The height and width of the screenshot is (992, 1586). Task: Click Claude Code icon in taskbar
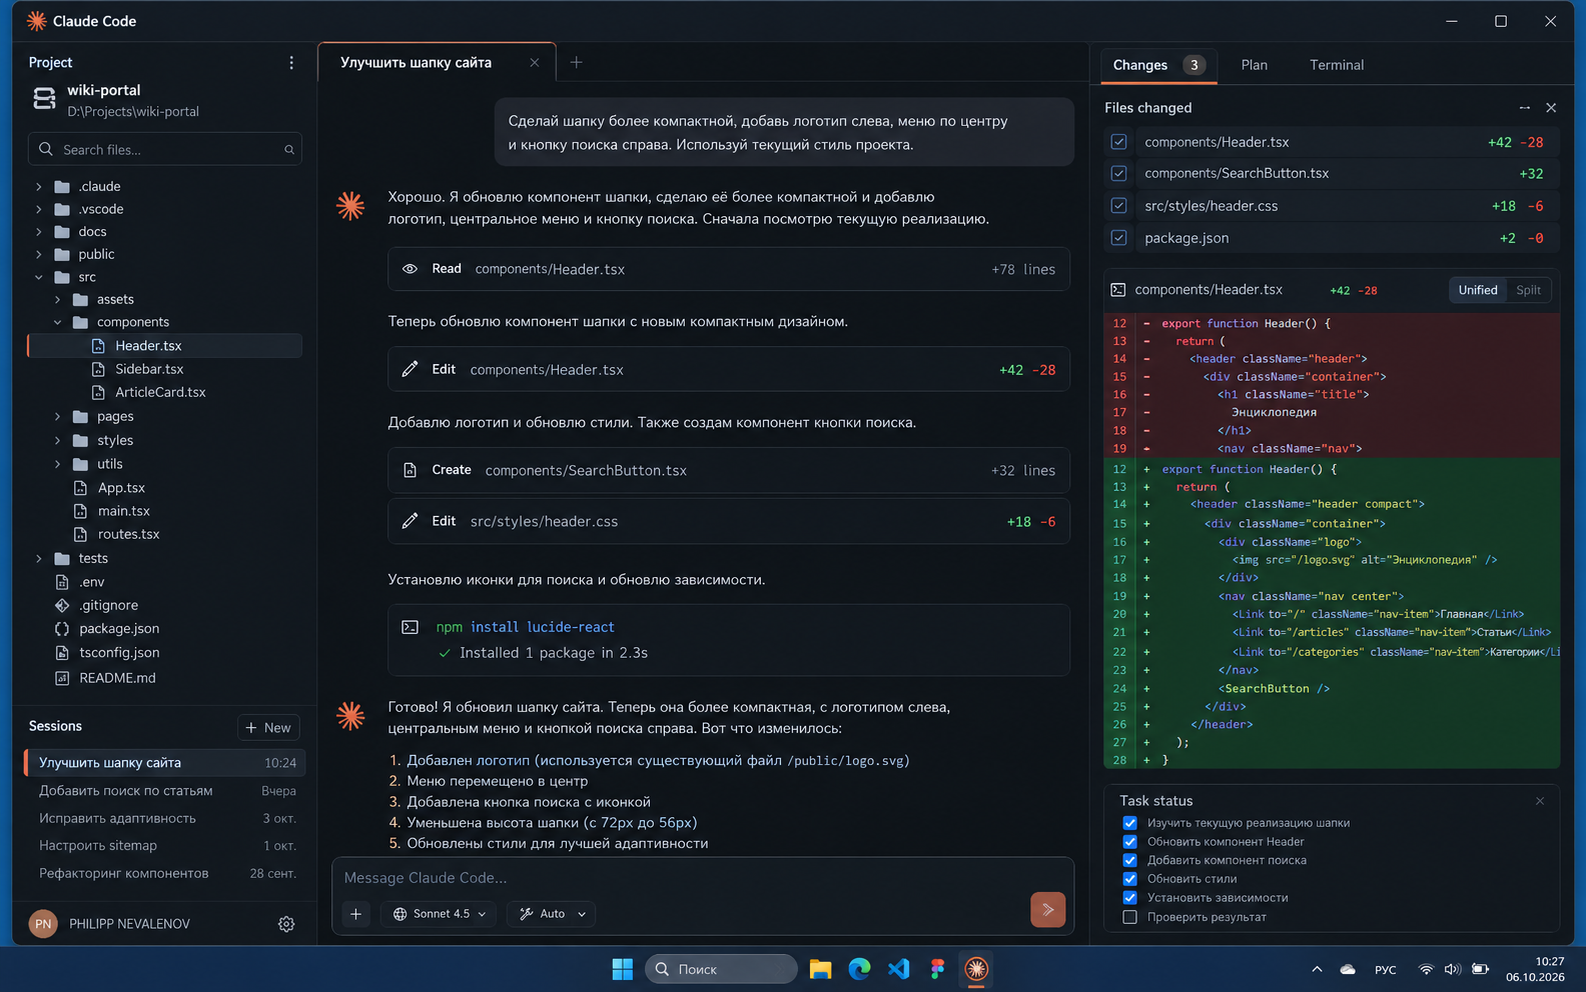coord(976,969)
